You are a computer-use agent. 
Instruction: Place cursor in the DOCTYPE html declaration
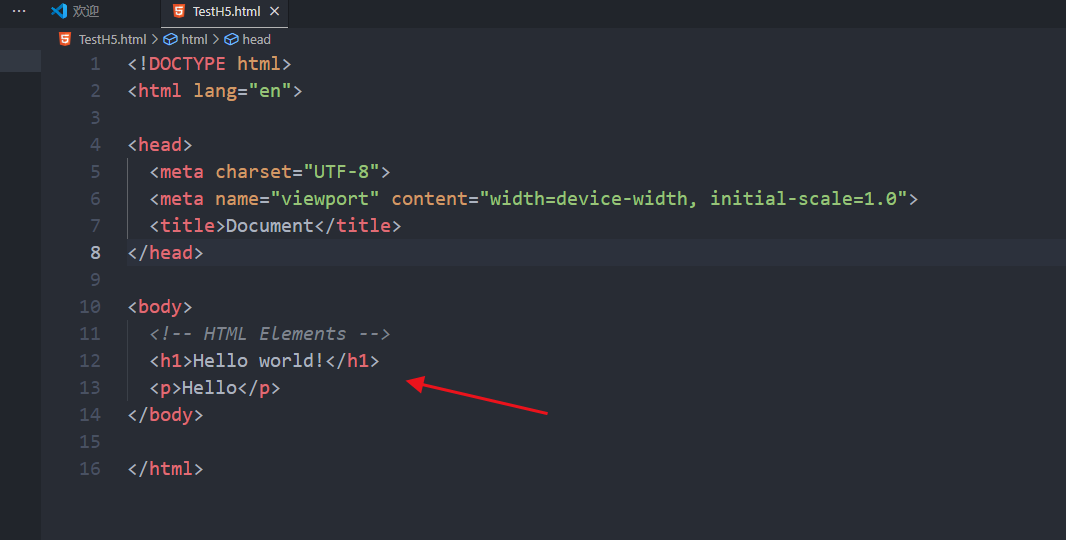[x=209, y=64]
